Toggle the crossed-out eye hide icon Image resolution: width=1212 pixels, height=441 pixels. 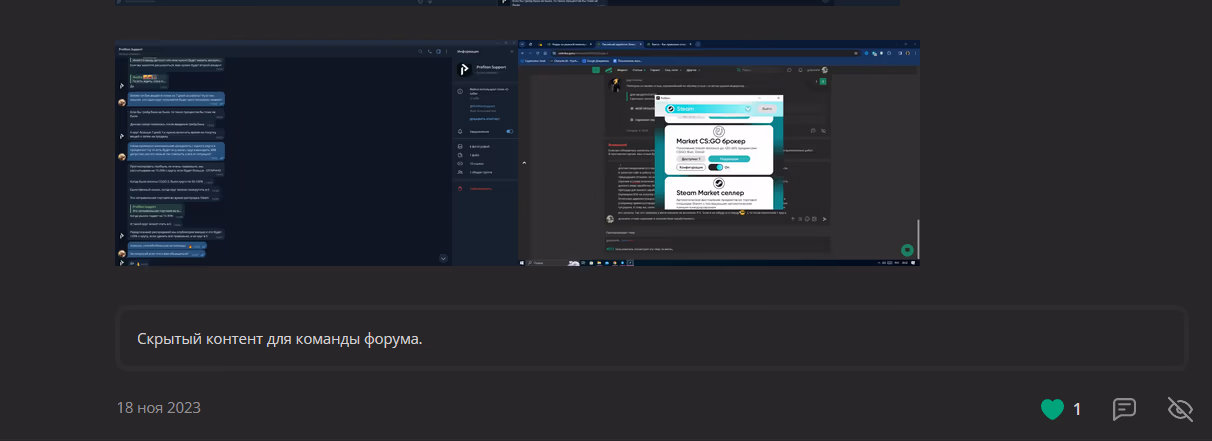(1181, 409)
